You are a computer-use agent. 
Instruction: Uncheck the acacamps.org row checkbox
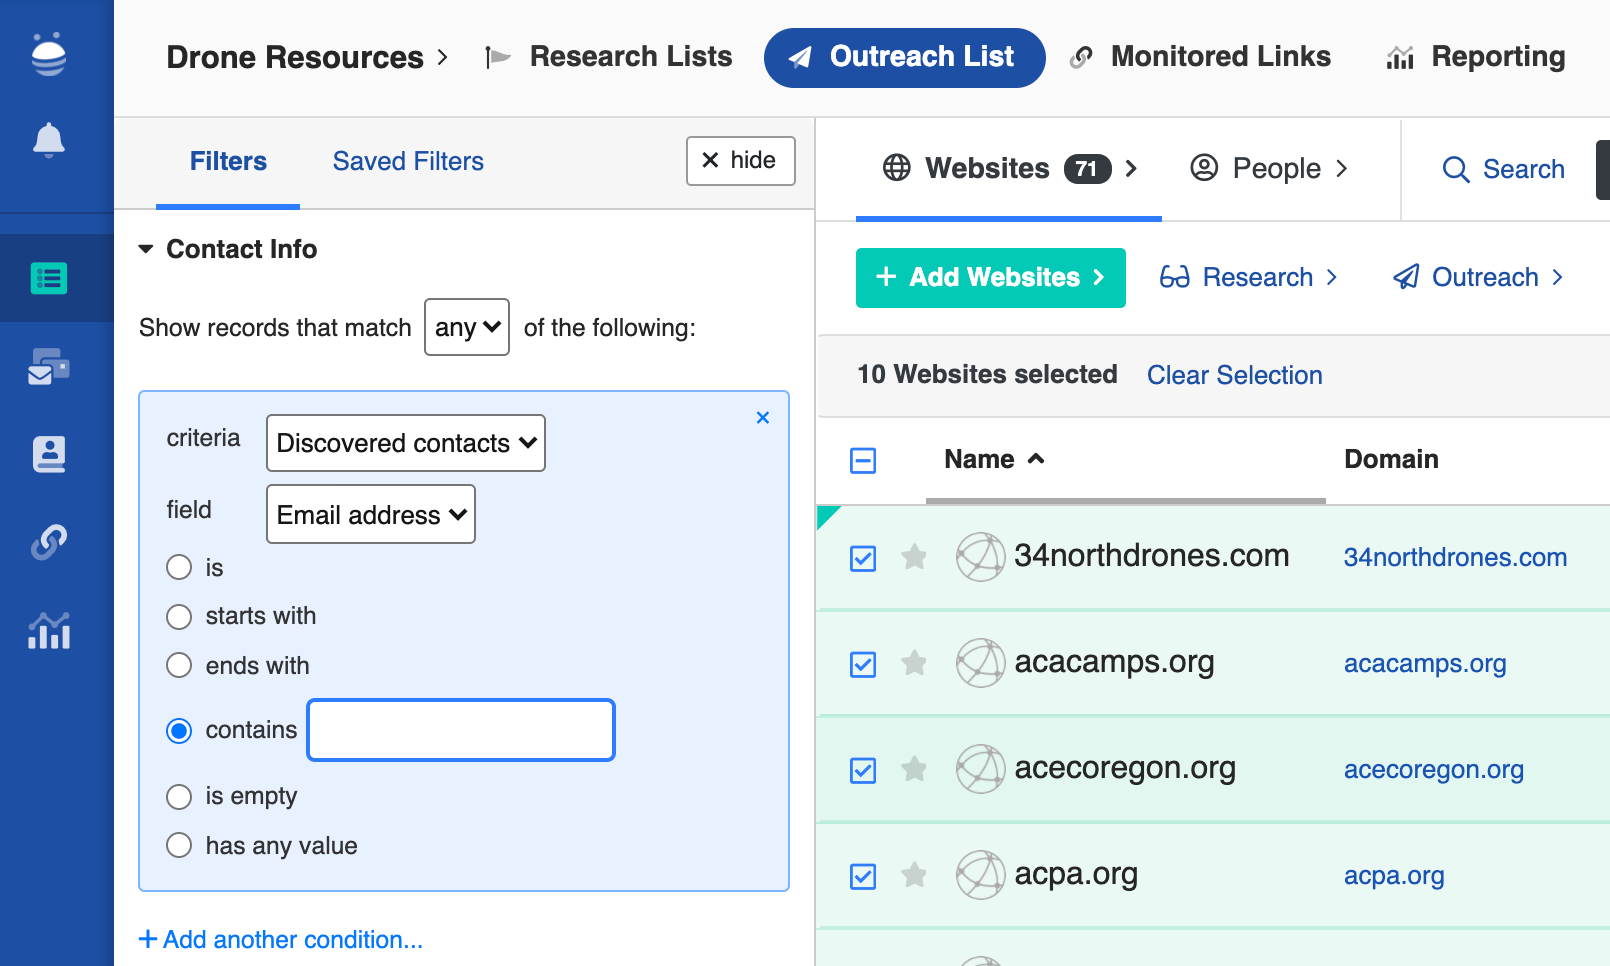863,664
